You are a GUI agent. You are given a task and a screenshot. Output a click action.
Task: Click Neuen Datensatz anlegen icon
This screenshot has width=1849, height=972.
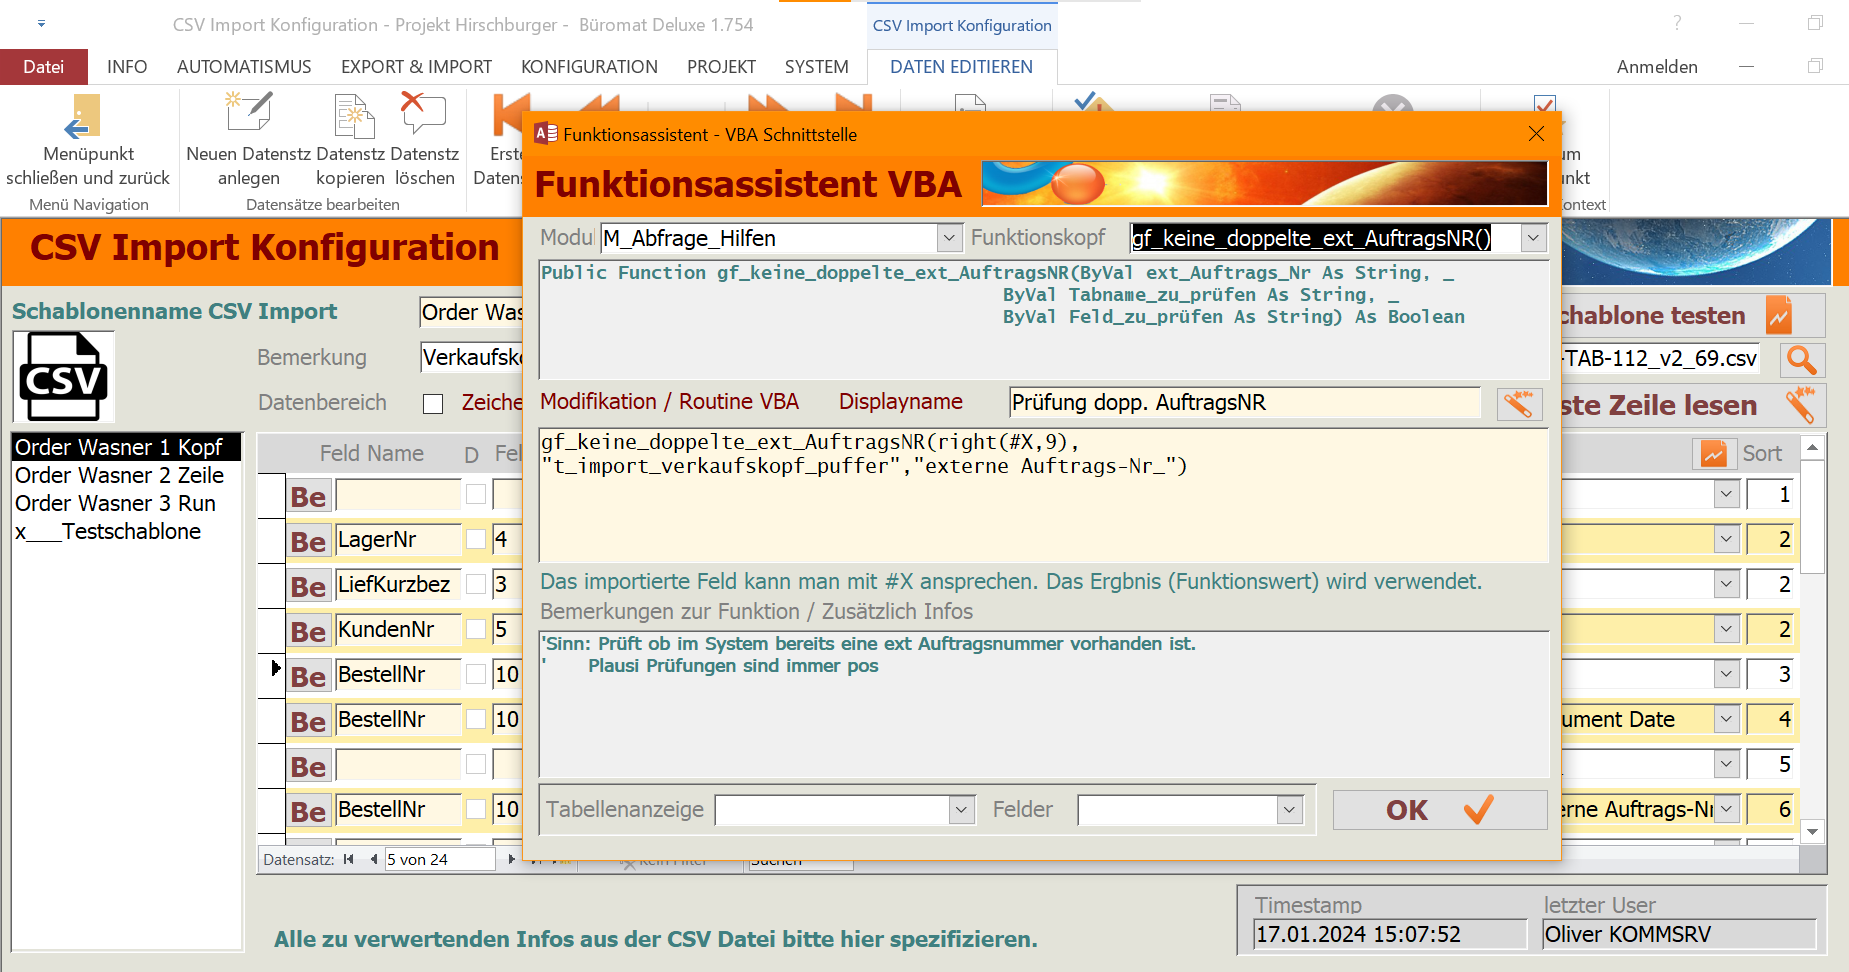click(x=249, y=114)
